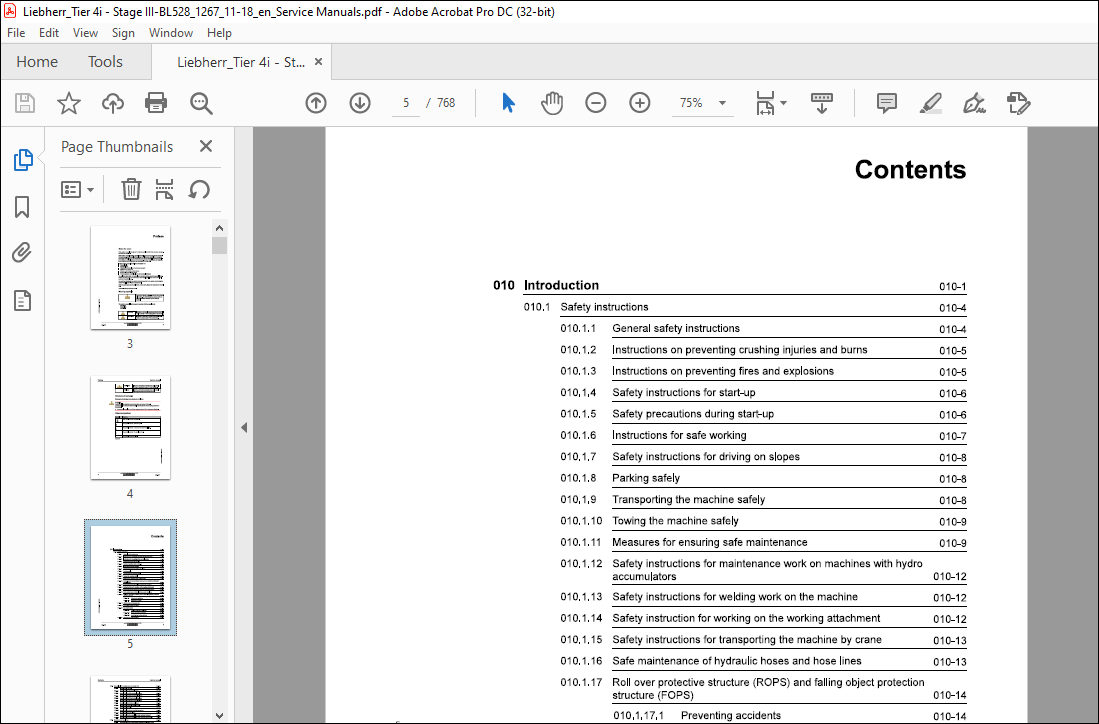1099x724 pixels.
Task: Show Page Thumbnails panel icon
Action: pyautogui.click(x=22, y=160)
